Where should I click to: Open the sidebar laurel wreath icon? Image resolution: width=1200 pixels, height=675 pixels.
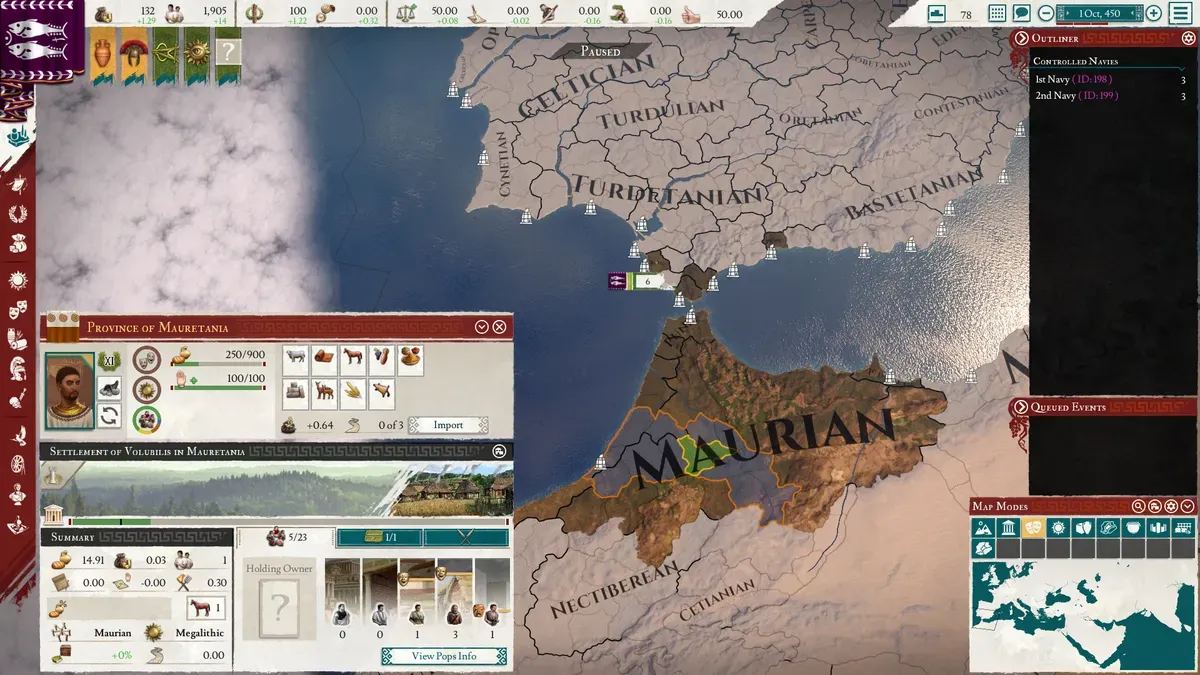(x=17, y=214)
